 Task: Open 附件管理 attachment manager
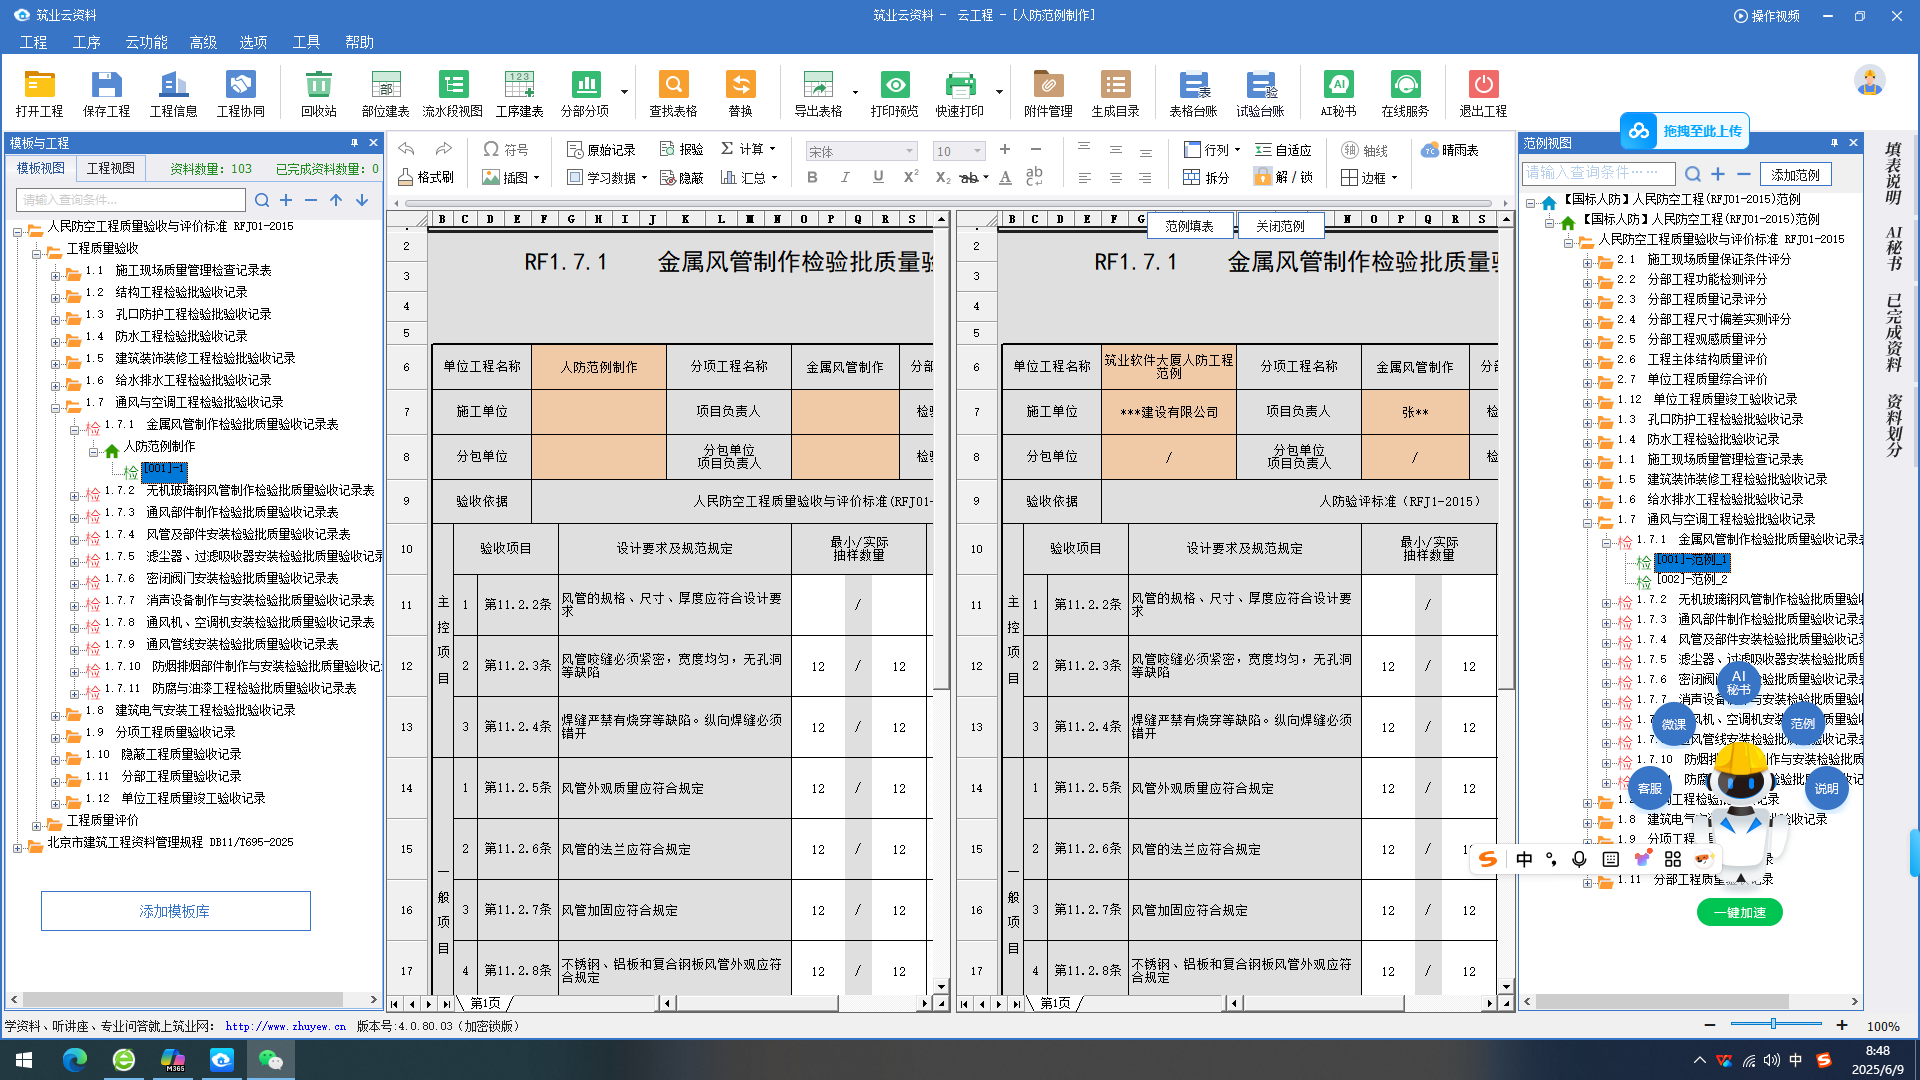tap(1048, 93)
